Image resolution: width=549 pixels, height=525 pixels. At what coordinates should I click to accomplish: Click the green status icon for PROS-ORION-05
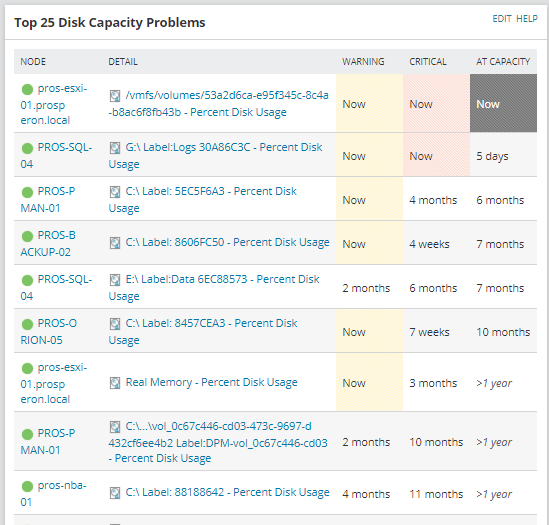(x=27, y=324)
